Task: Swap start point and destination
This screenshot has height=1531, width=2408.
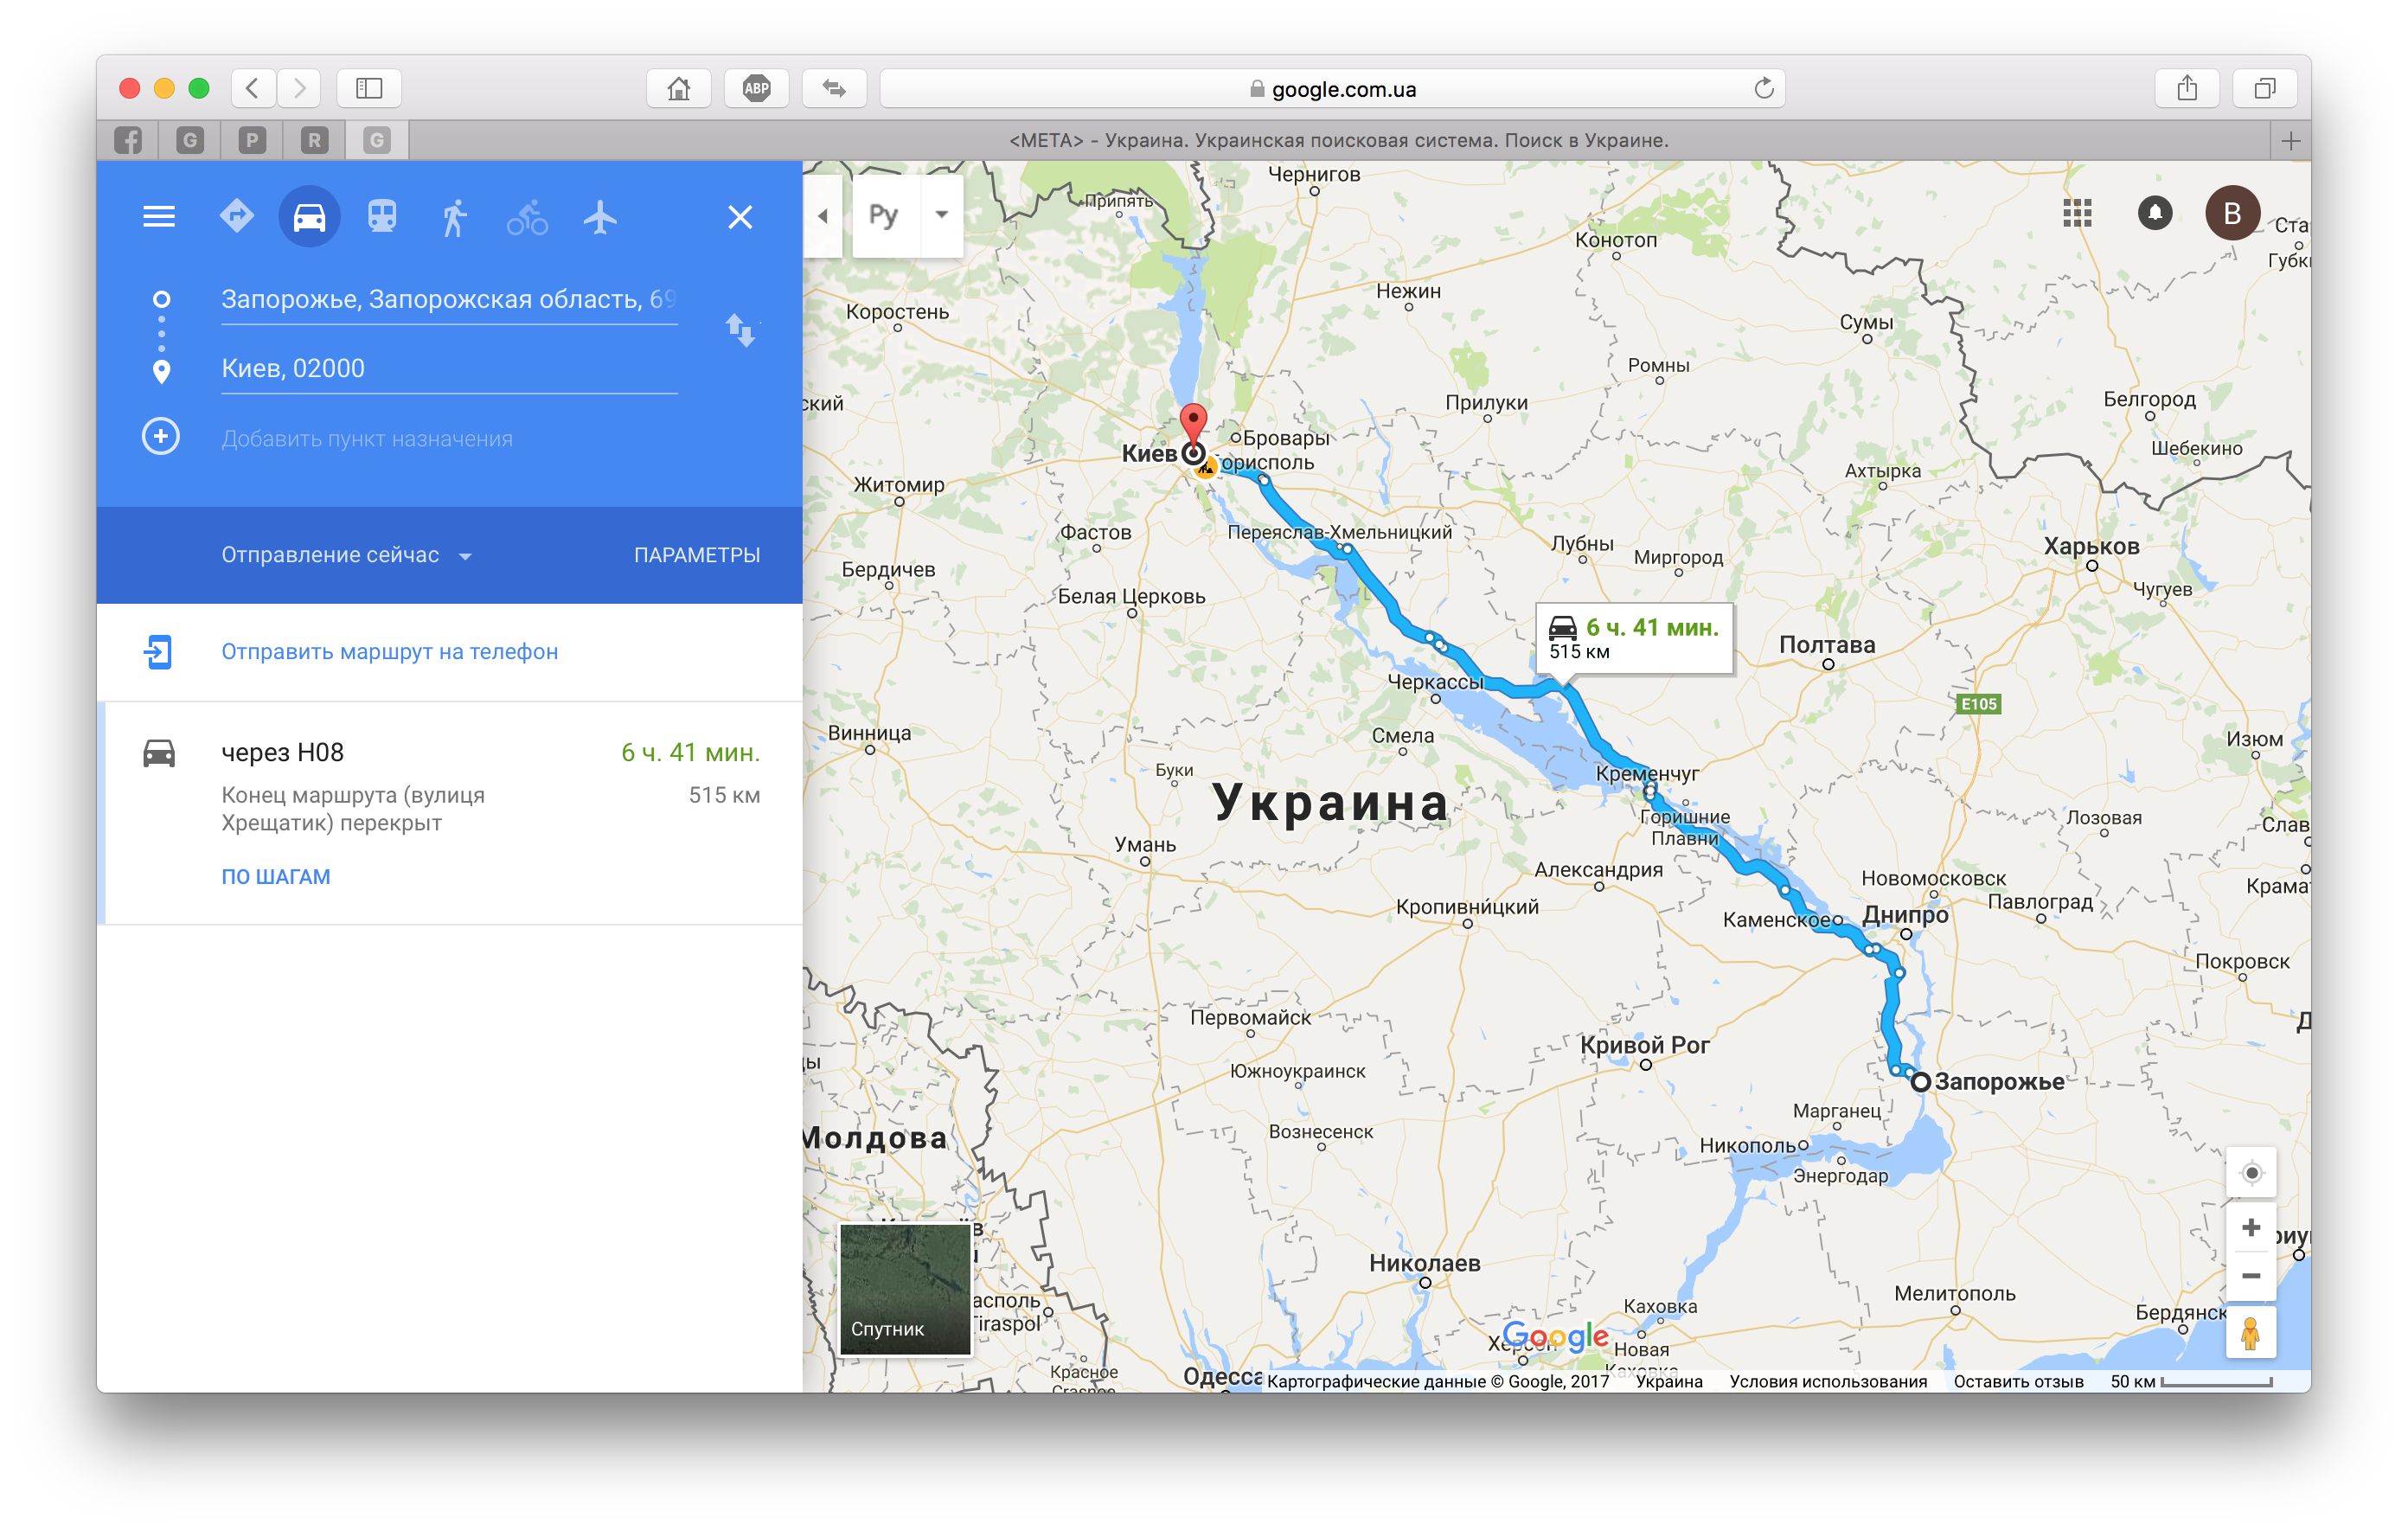Action: coord(741,330)
